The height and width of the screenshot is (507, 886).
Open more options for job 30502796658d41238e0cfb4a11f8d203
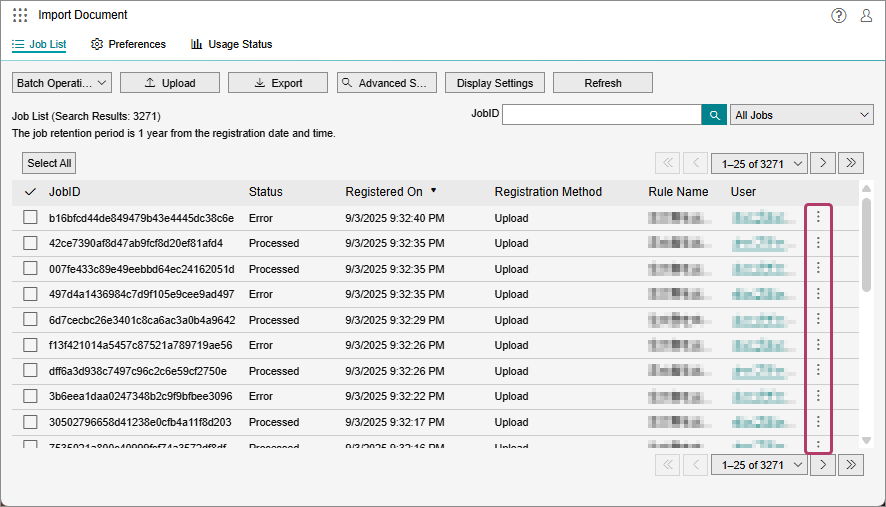pos(818,421)
